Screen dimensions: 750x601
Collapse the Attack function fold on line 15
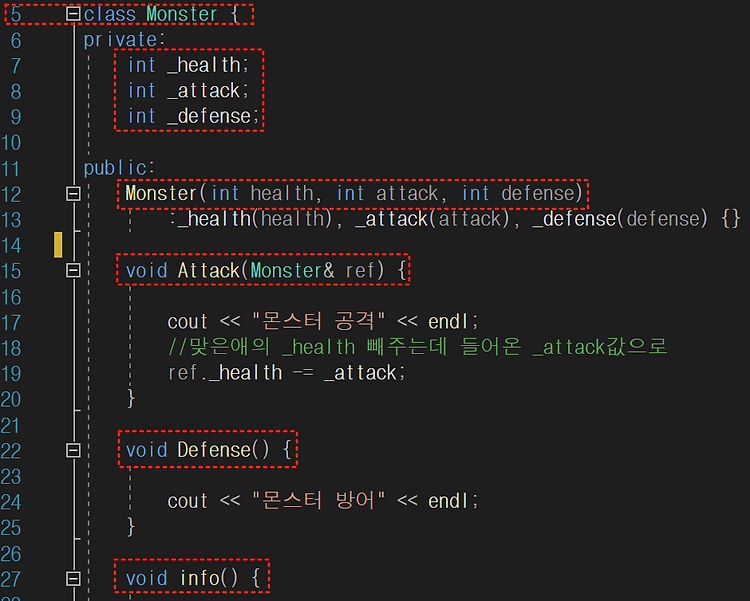click(73, 270)
